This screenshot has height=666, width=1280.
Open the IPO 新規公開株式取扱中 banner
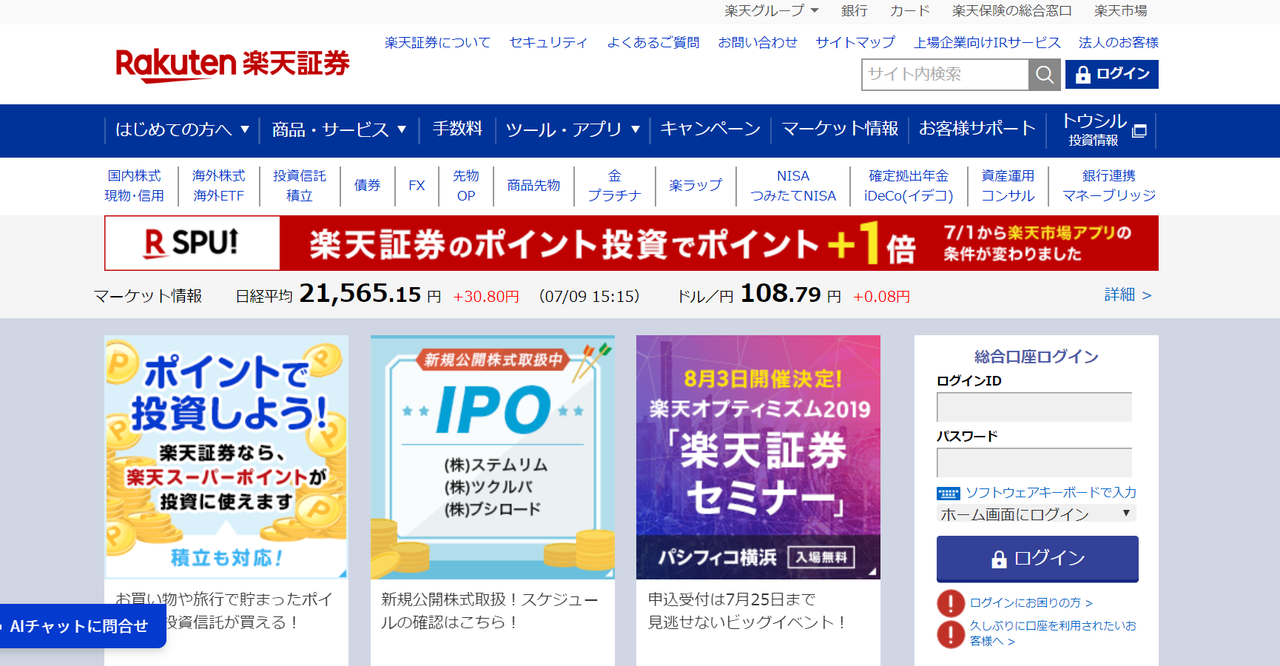click(492, 457)
